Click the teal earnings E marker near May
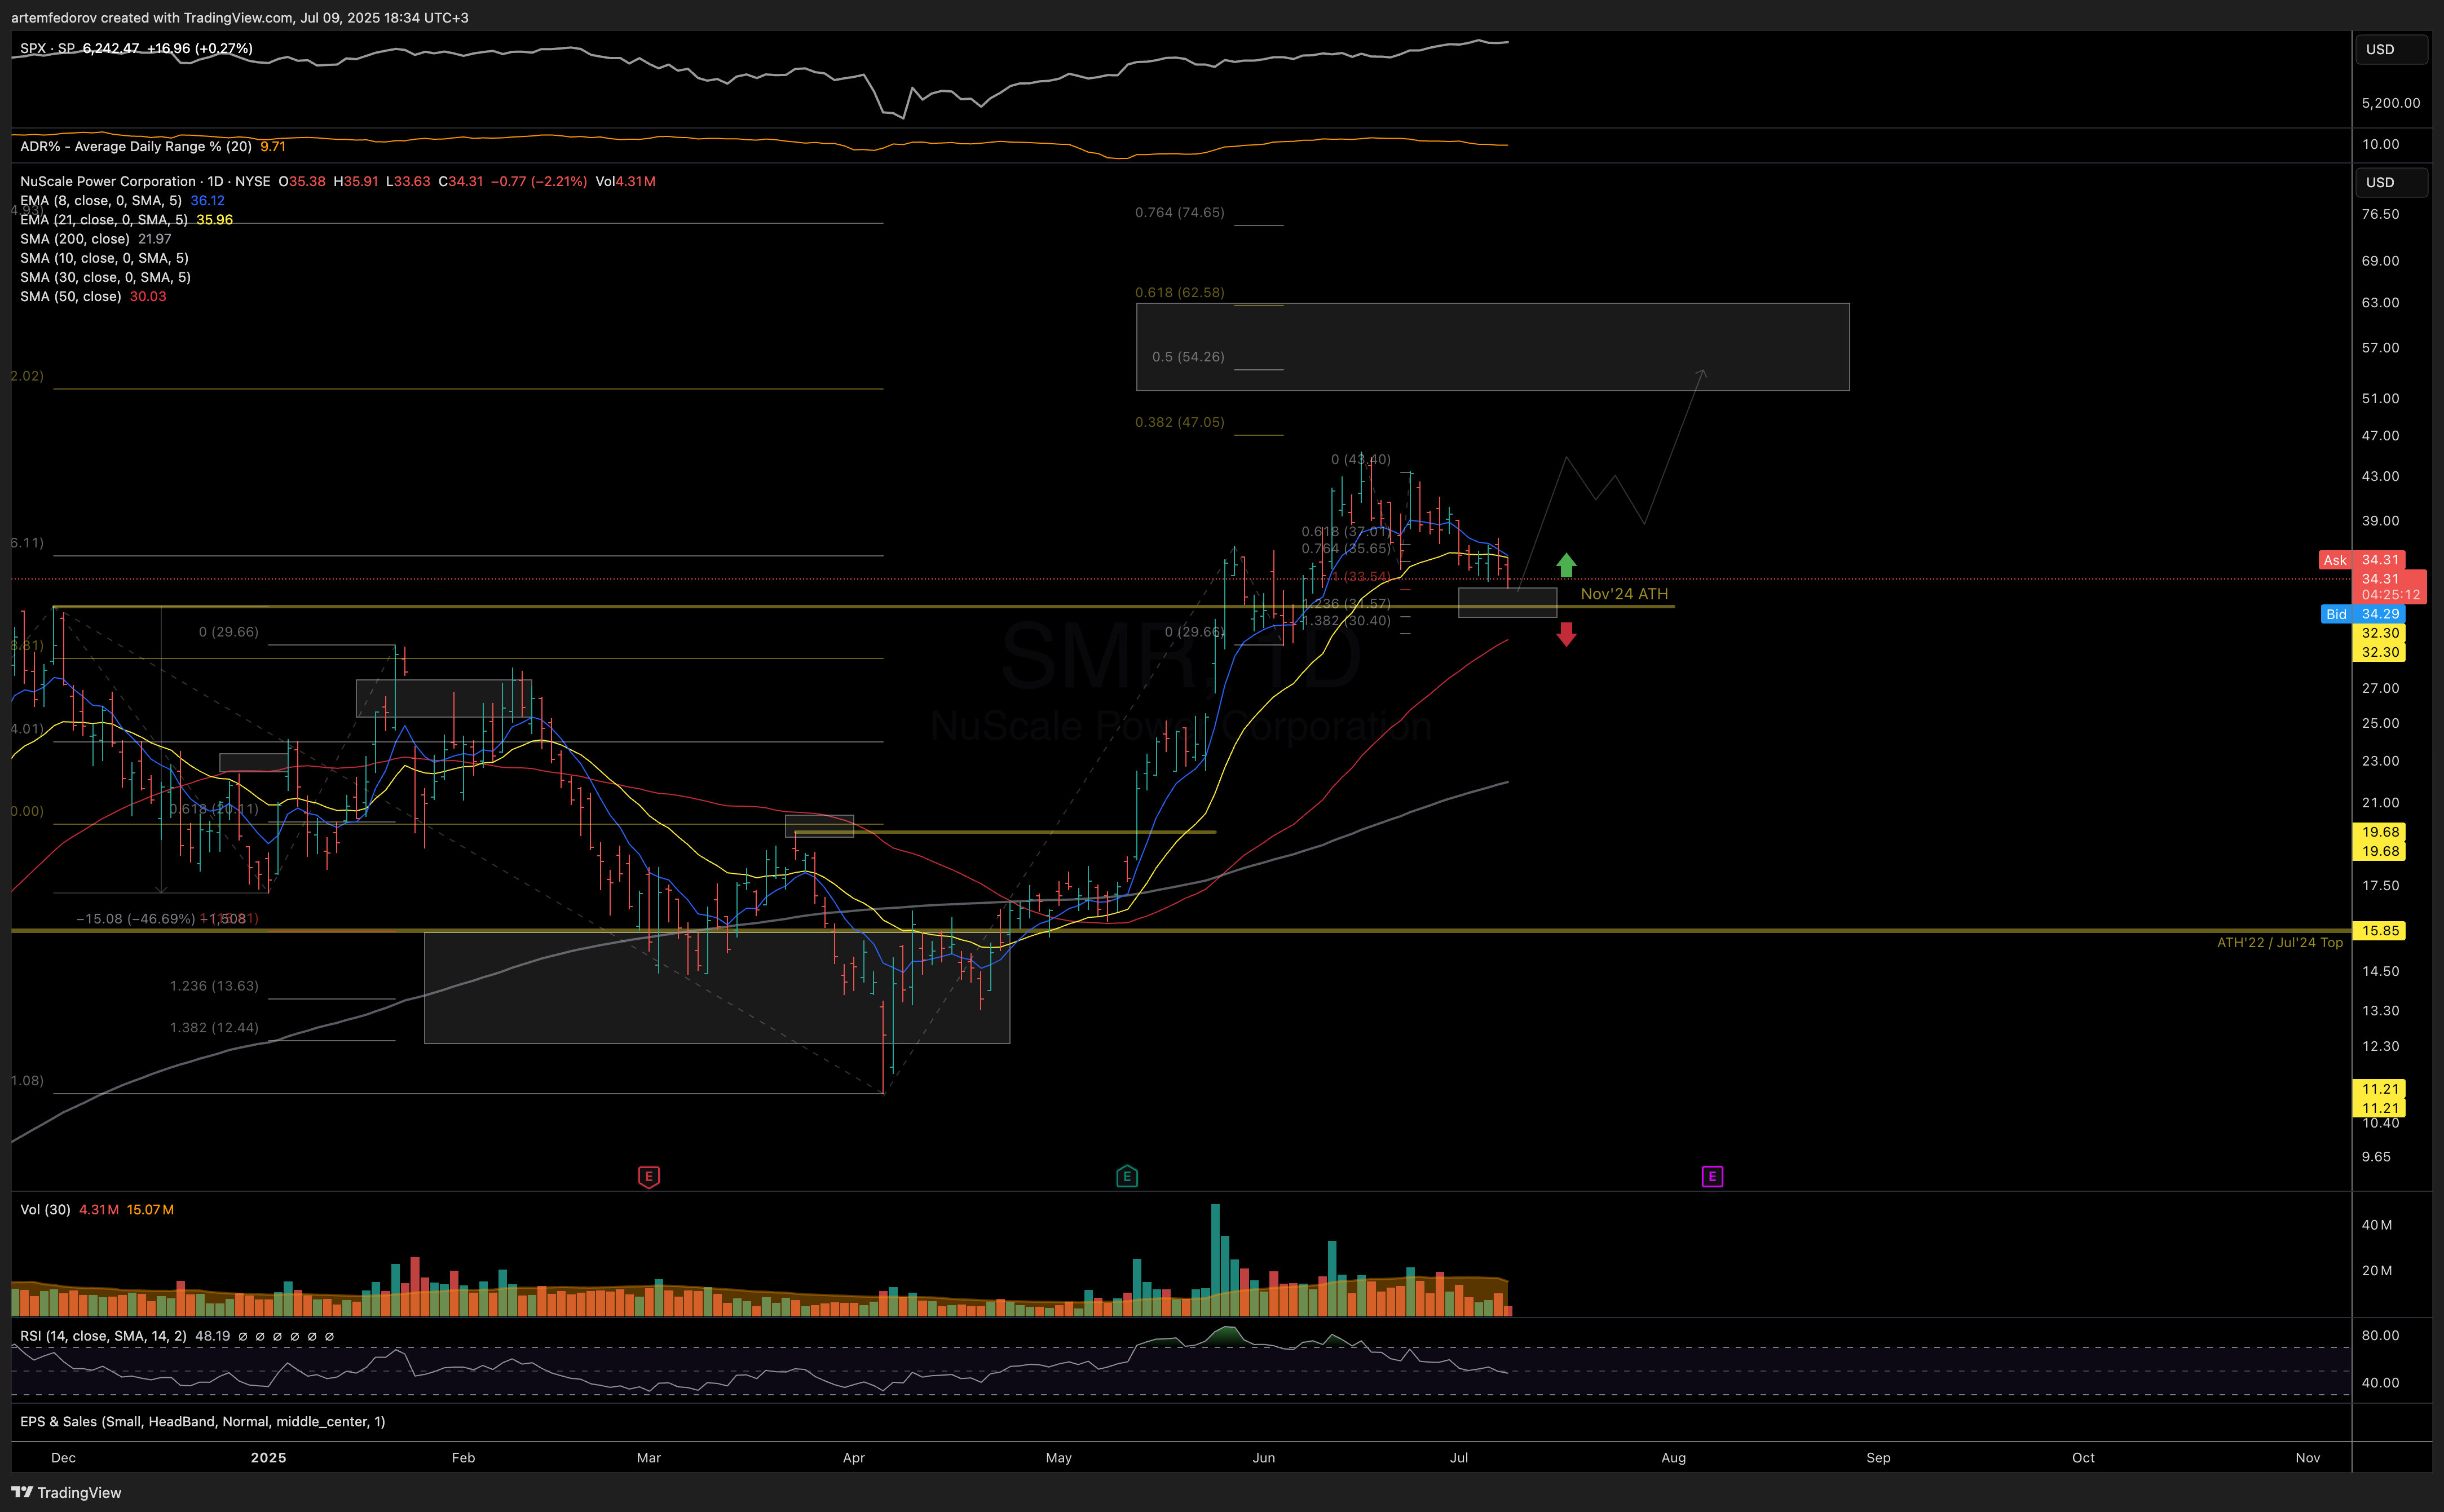Image resolution: width=2444 pixels, height=1512 pixels. (x=1127, y=1176)
